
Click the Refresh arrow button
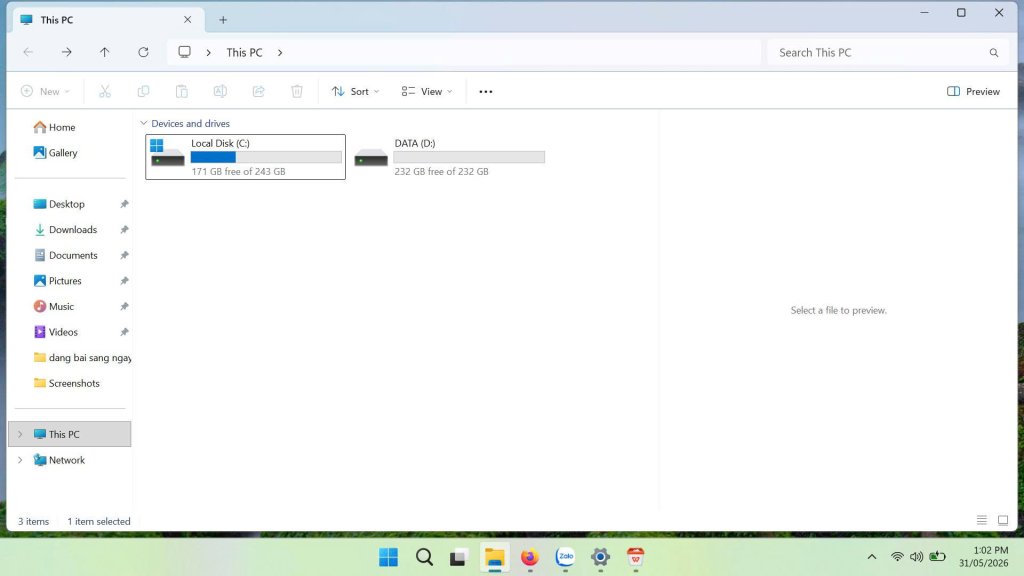(143, 52)
